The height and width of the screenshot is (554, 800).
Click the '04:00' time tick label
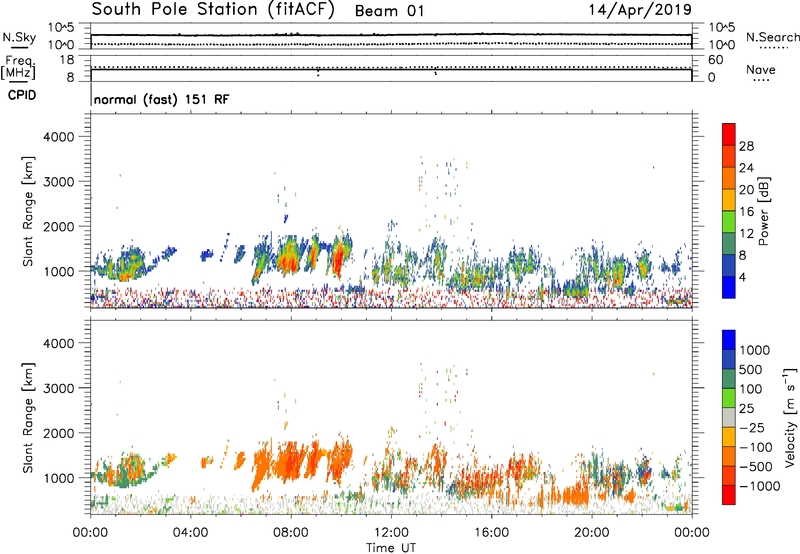(x=191, y=533)
